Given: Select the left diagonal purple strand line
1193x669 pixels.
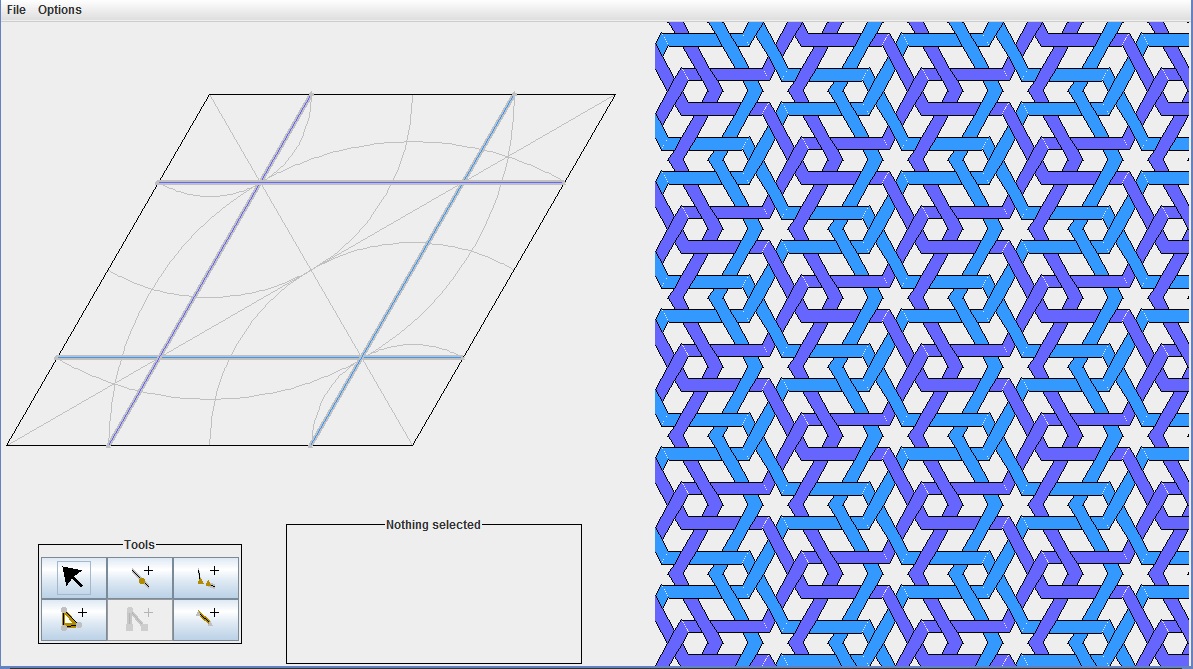Looking at the screenshot, I should click(209, 270).
